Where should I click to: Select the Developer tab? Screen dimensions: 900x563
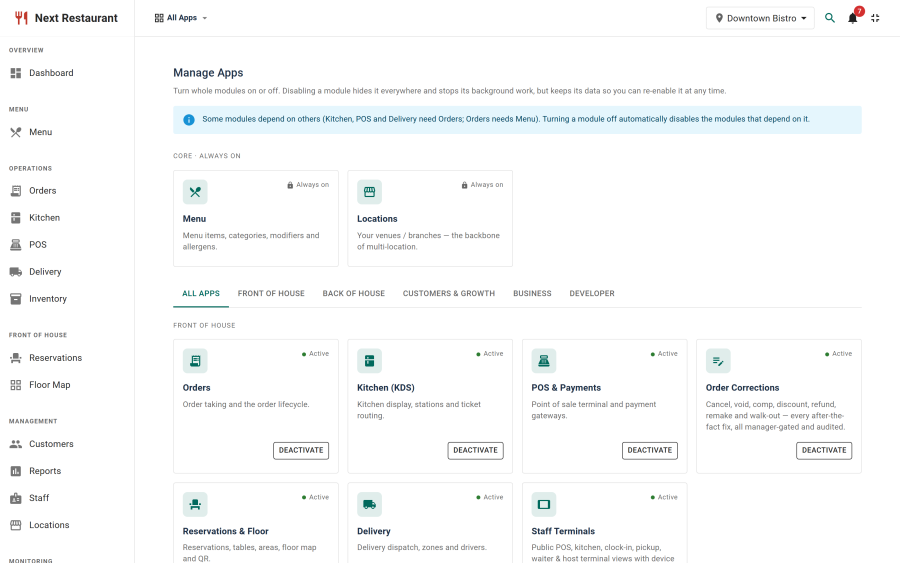[592, 293]
